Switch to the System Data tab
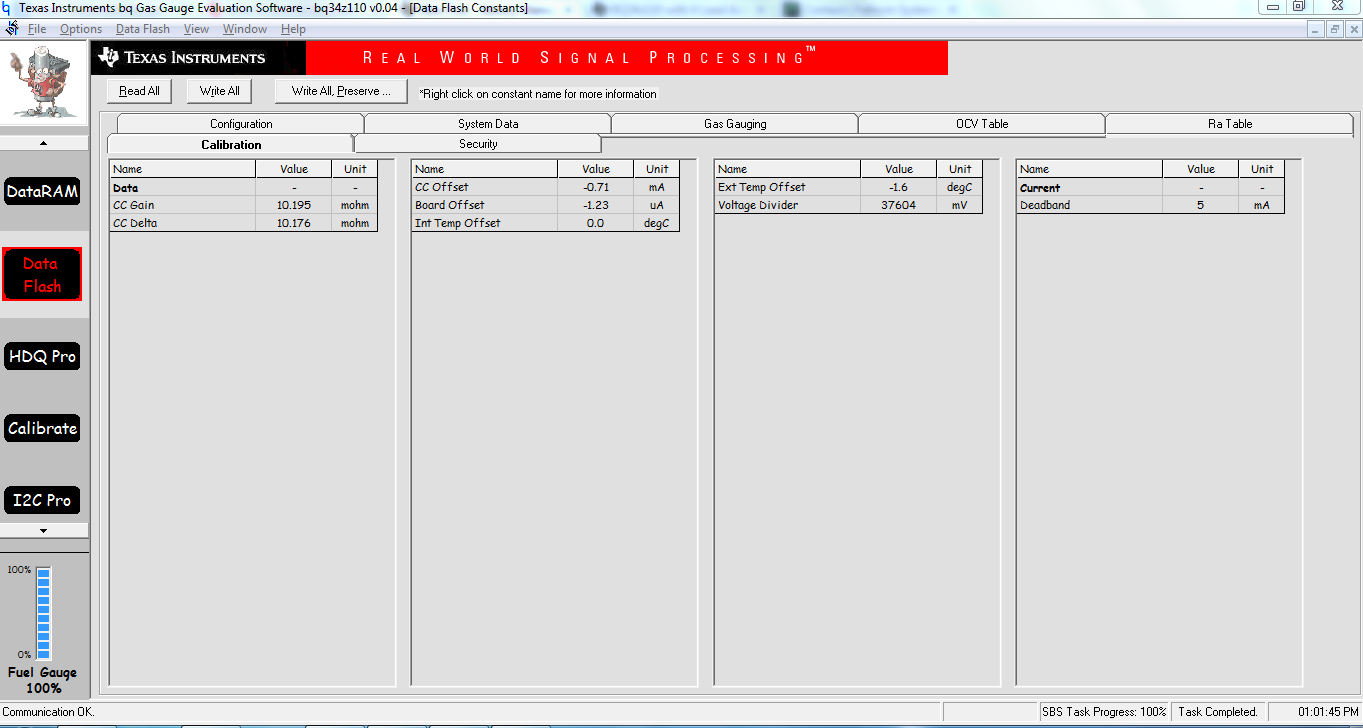1363x728 pixels. [x=488, y=124]
